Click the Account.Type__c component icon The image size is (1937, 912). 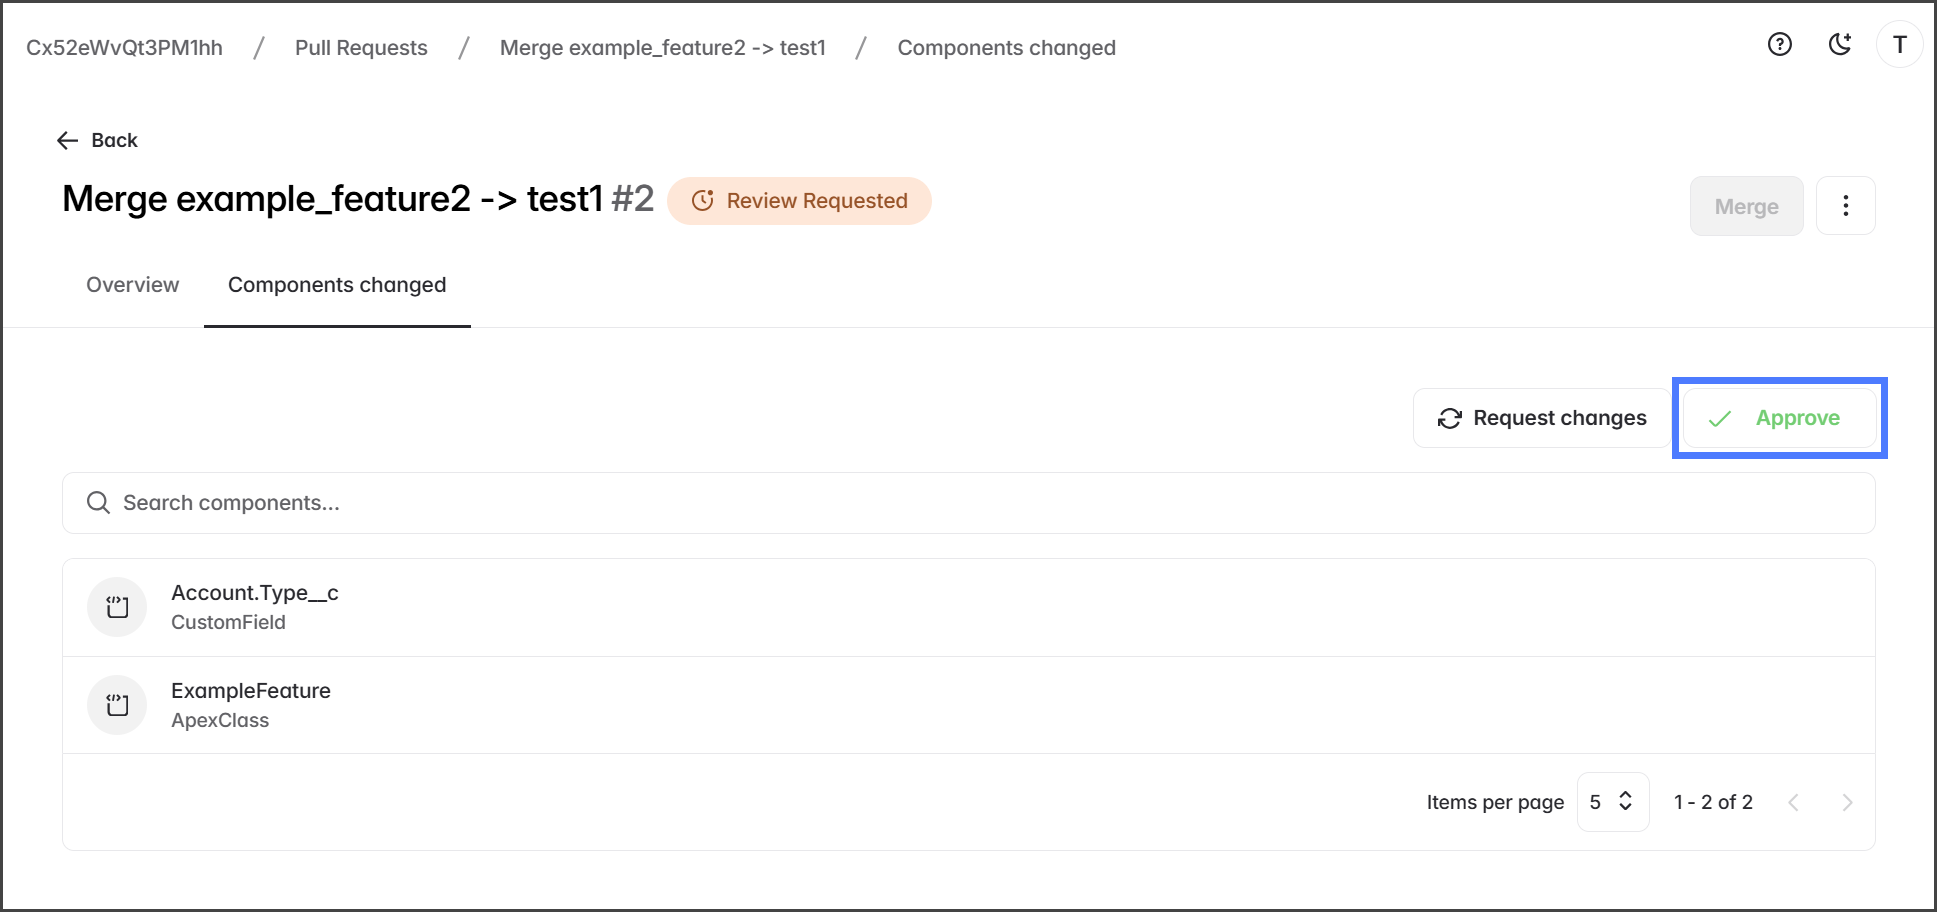[x=118, y=607]
